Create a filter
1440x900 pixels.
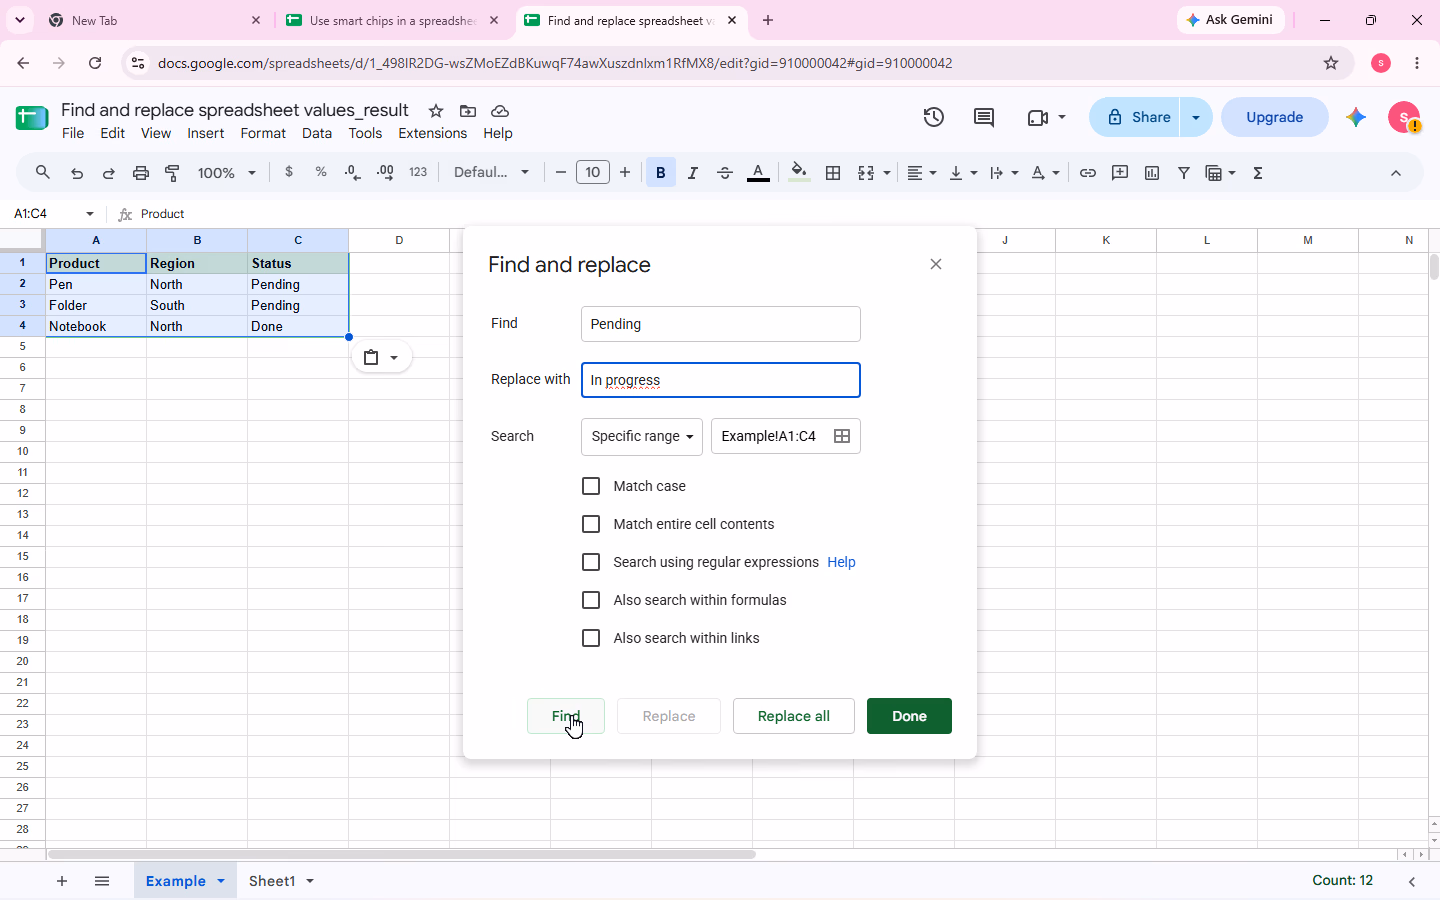[1184, 173]
